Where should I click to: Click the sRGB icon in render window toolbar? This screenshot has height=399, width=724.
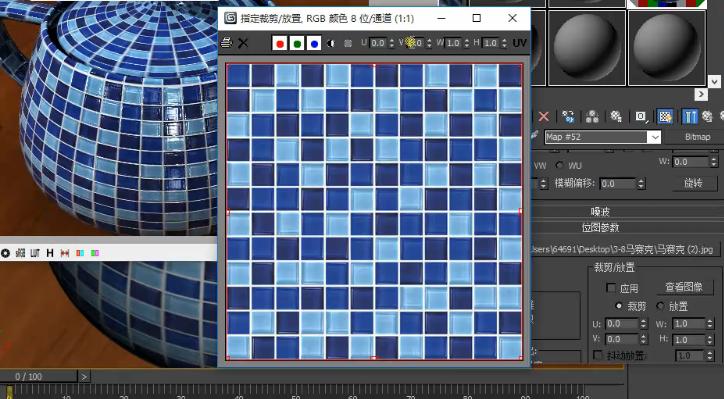click(20, 253)
